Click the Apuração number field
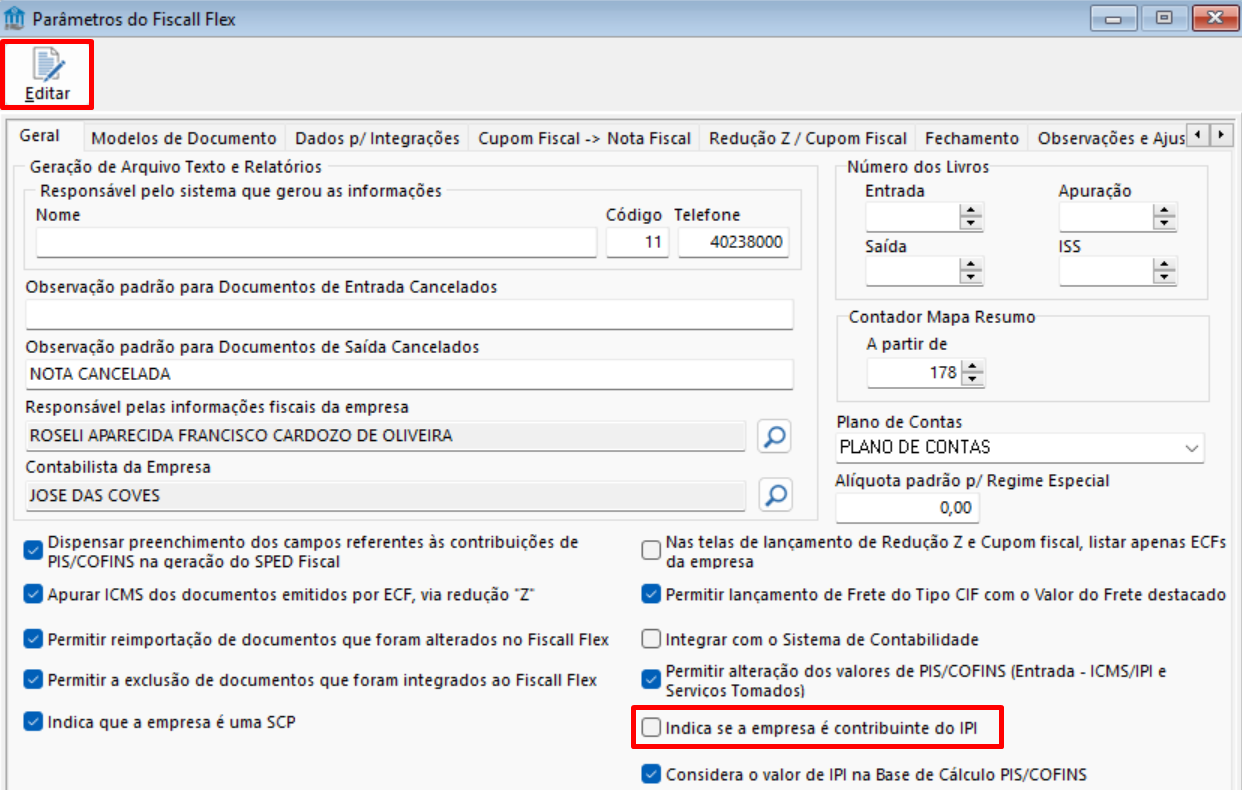1242x790 pixels. click(x=1105, y=217)
